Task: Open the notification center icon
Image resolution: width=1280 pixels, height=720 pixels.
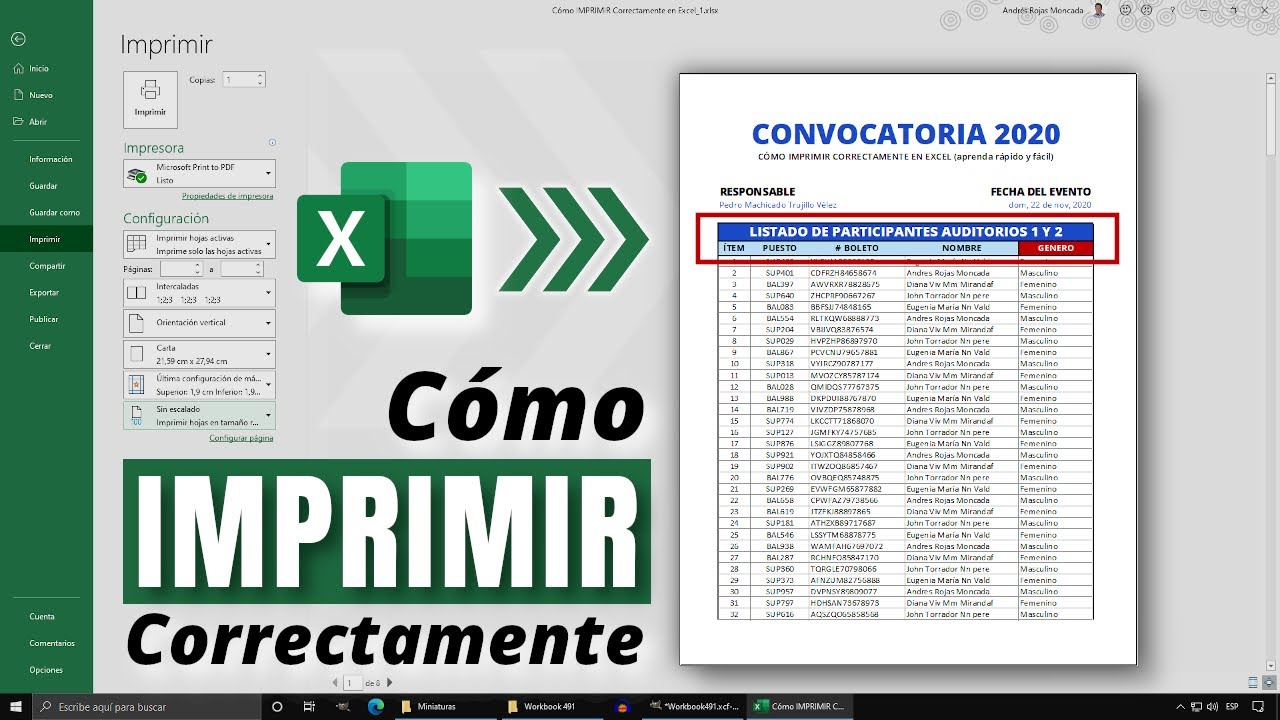Action: [1259, 706]
